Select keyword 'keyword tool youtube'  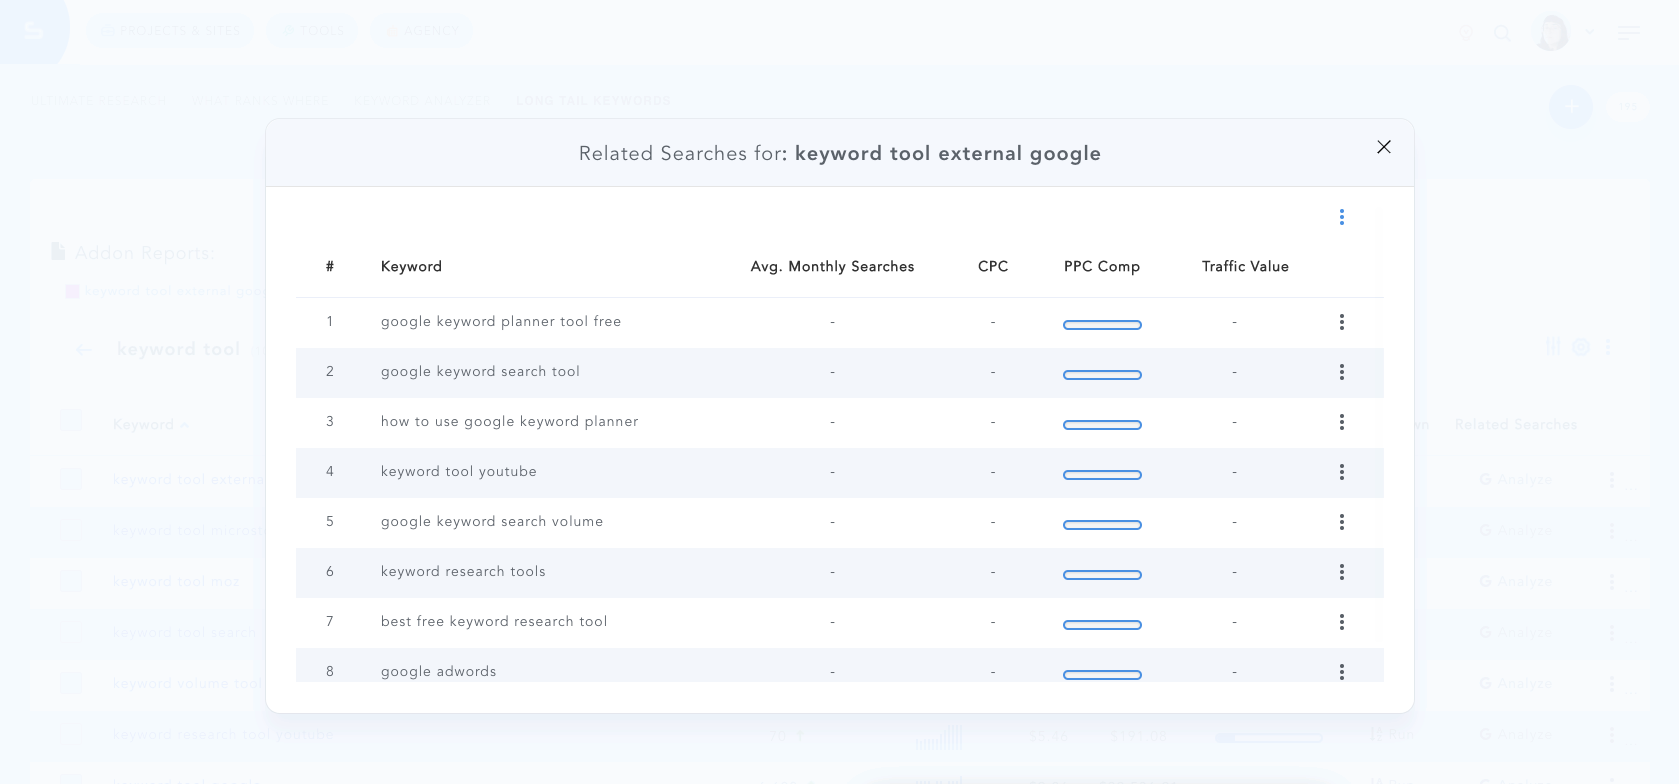(458, 472)
